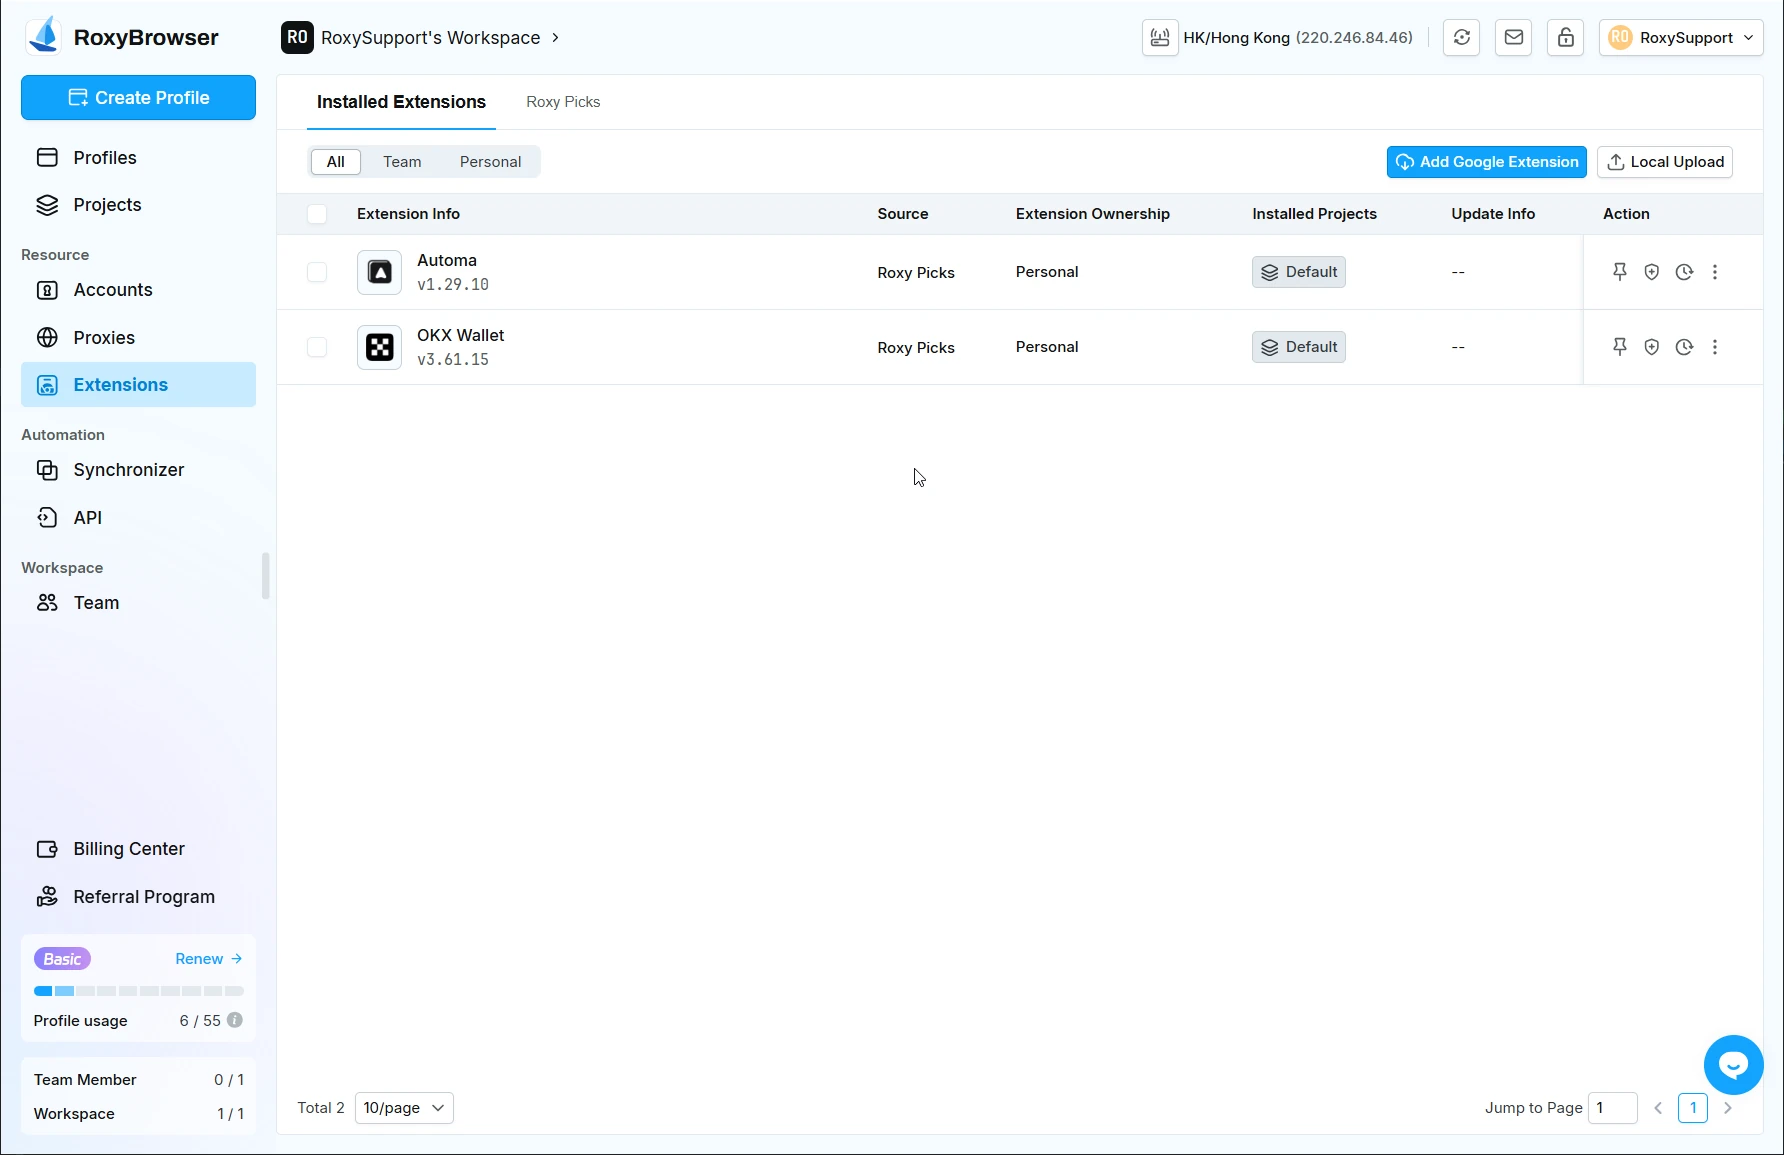Select the Team filter tab
This screenshot has width=1784, height=1155.
pyautogui.click(x=402, y=162)
